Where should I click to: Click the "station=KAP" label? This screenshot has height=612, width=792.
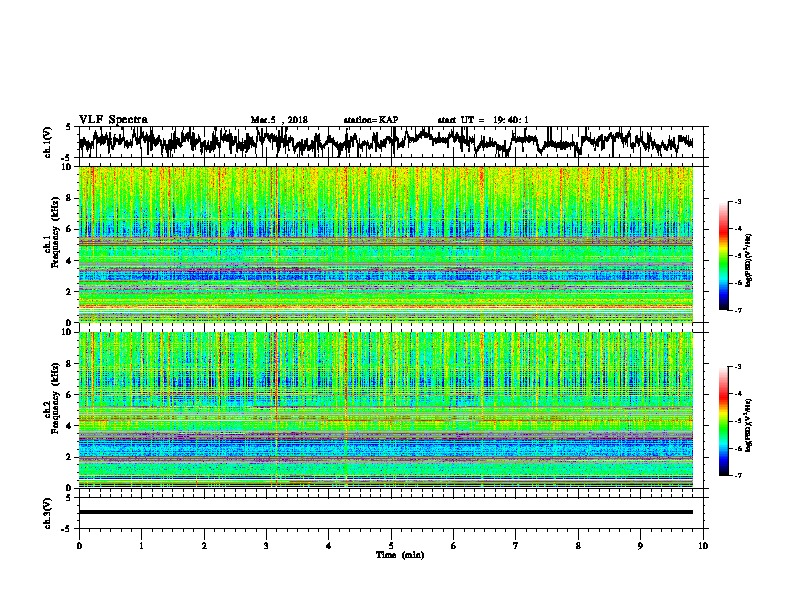[x=371, y=120]
